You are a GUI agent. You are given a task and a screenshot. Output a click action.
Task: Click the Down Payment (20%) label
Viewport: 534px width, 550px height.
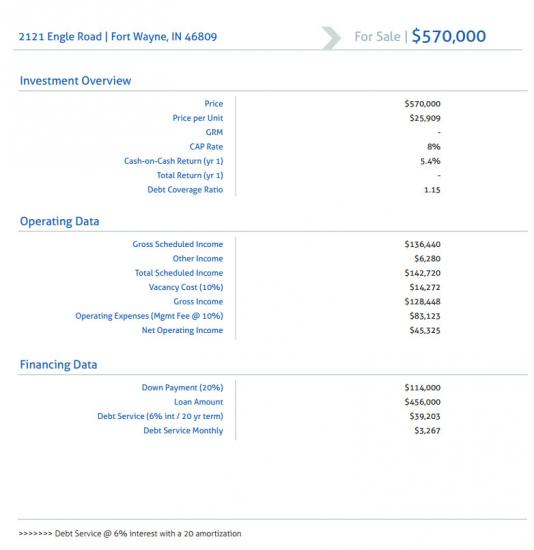(182, 388)
